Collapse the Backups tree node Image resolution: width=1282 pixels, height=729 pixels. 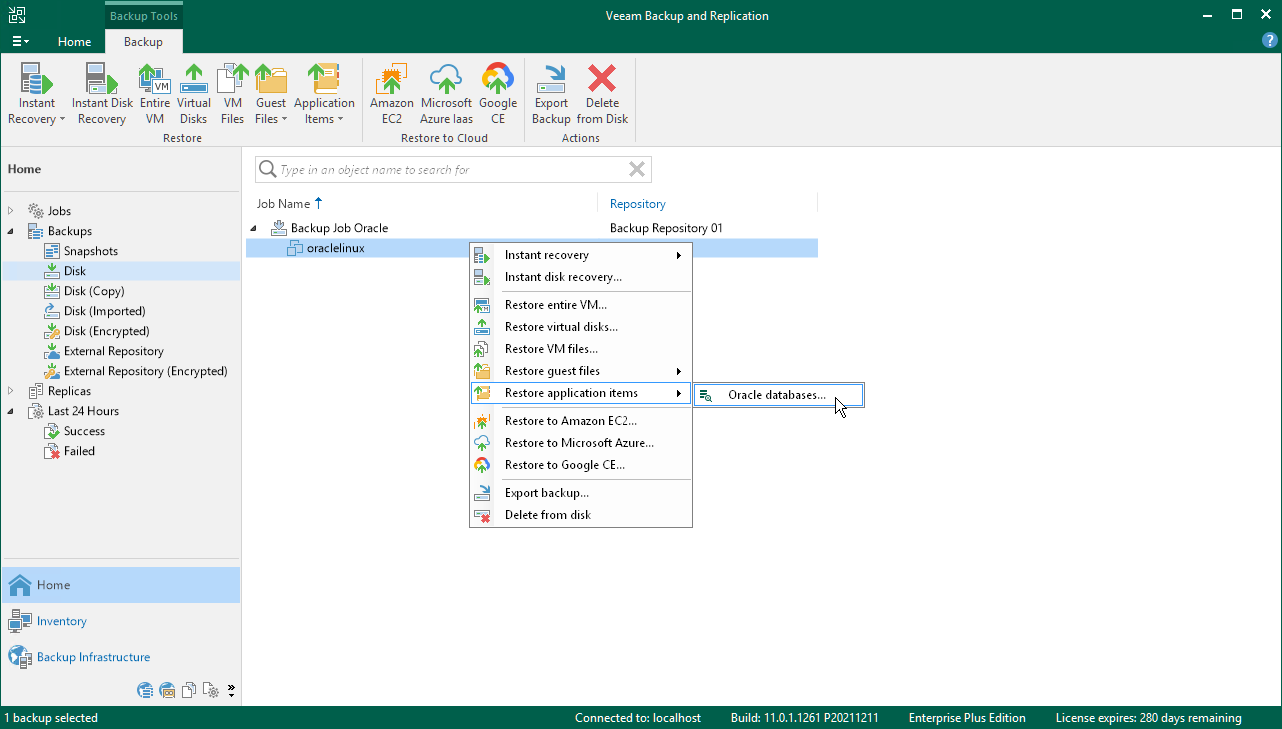point(11,231)
